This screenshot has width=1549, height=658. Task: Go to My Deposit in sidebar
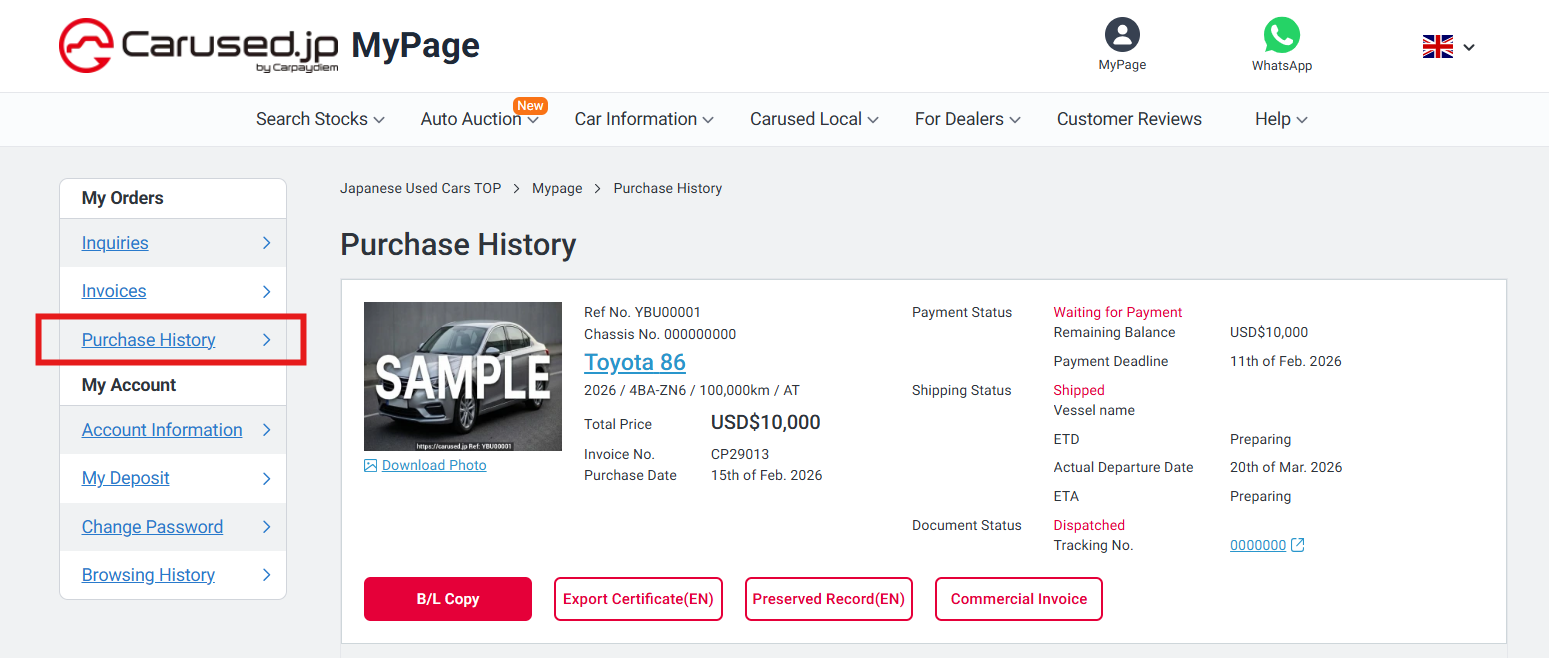tap(125, 478)
